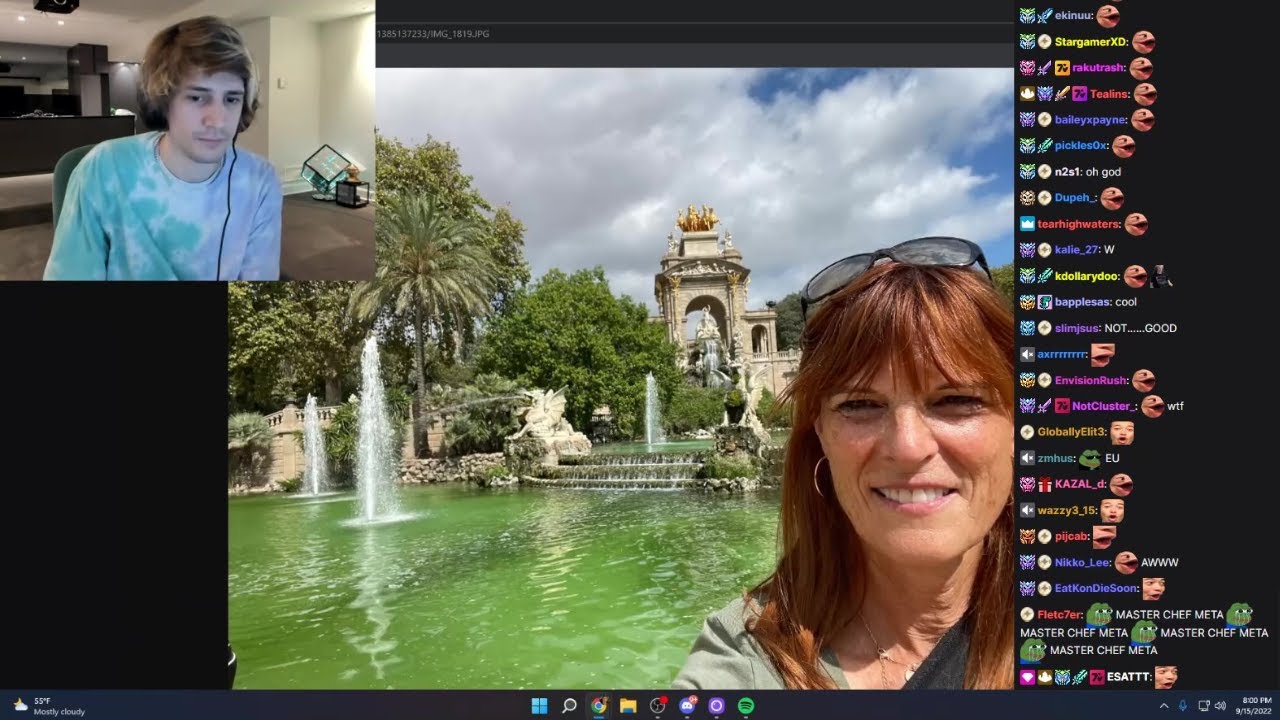Viewport: 1280px width, 720px height.
Task: Click the heart badge beside ESATTT
Action: (1027, 677)
